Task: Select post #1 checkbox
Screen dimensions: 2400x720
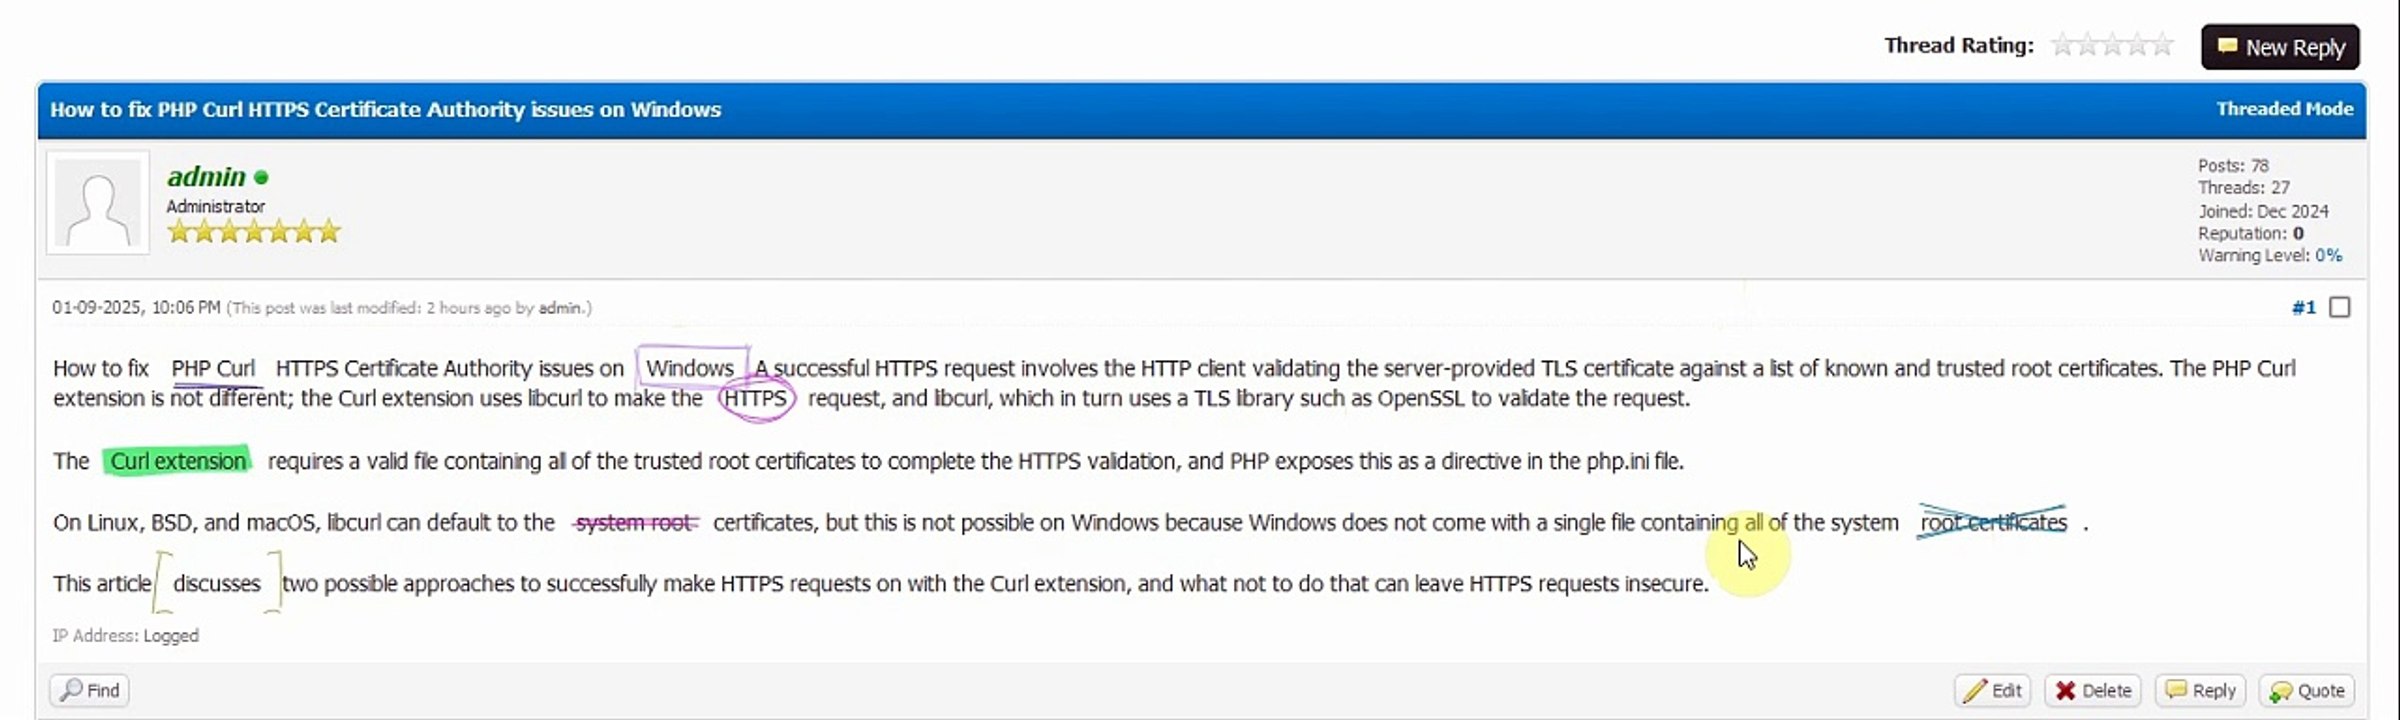Action: [2340, 307]
